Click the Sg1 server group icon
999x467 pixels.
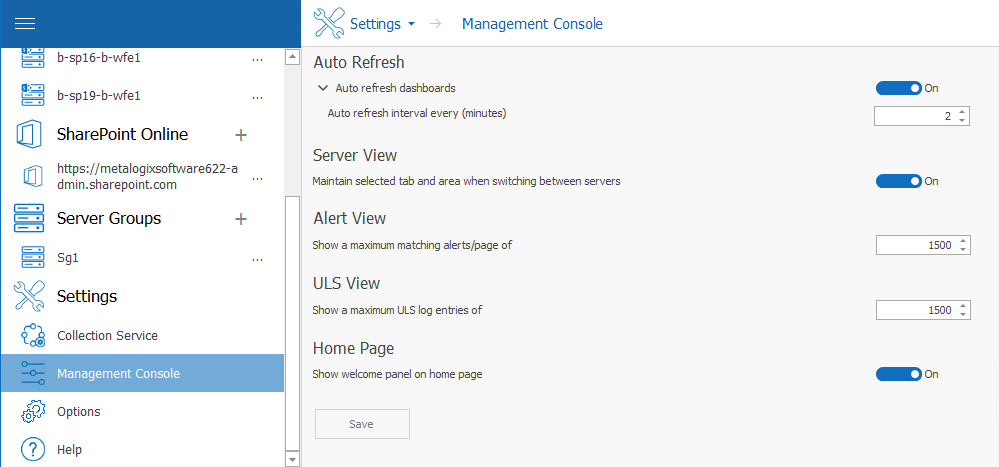(32, 257)
